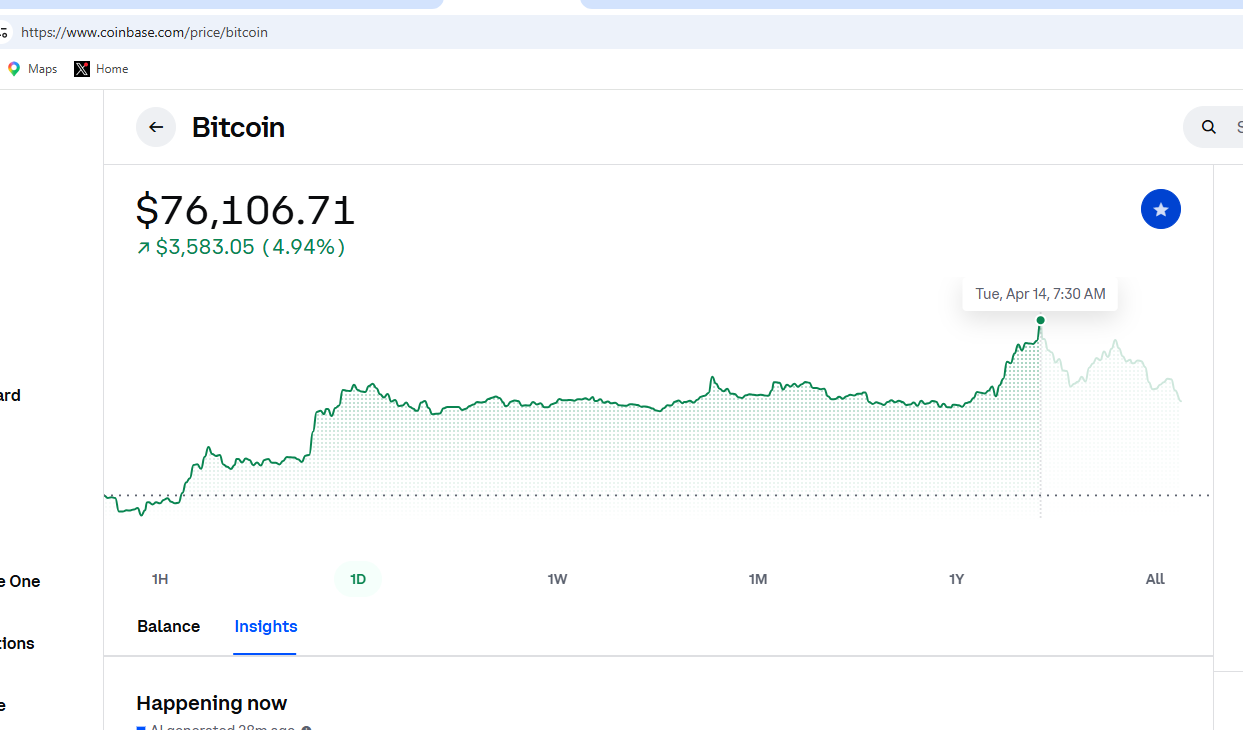Open the Maps bookmark icon
This screenshot has width=1243, height=730.
tap(14, 69)
